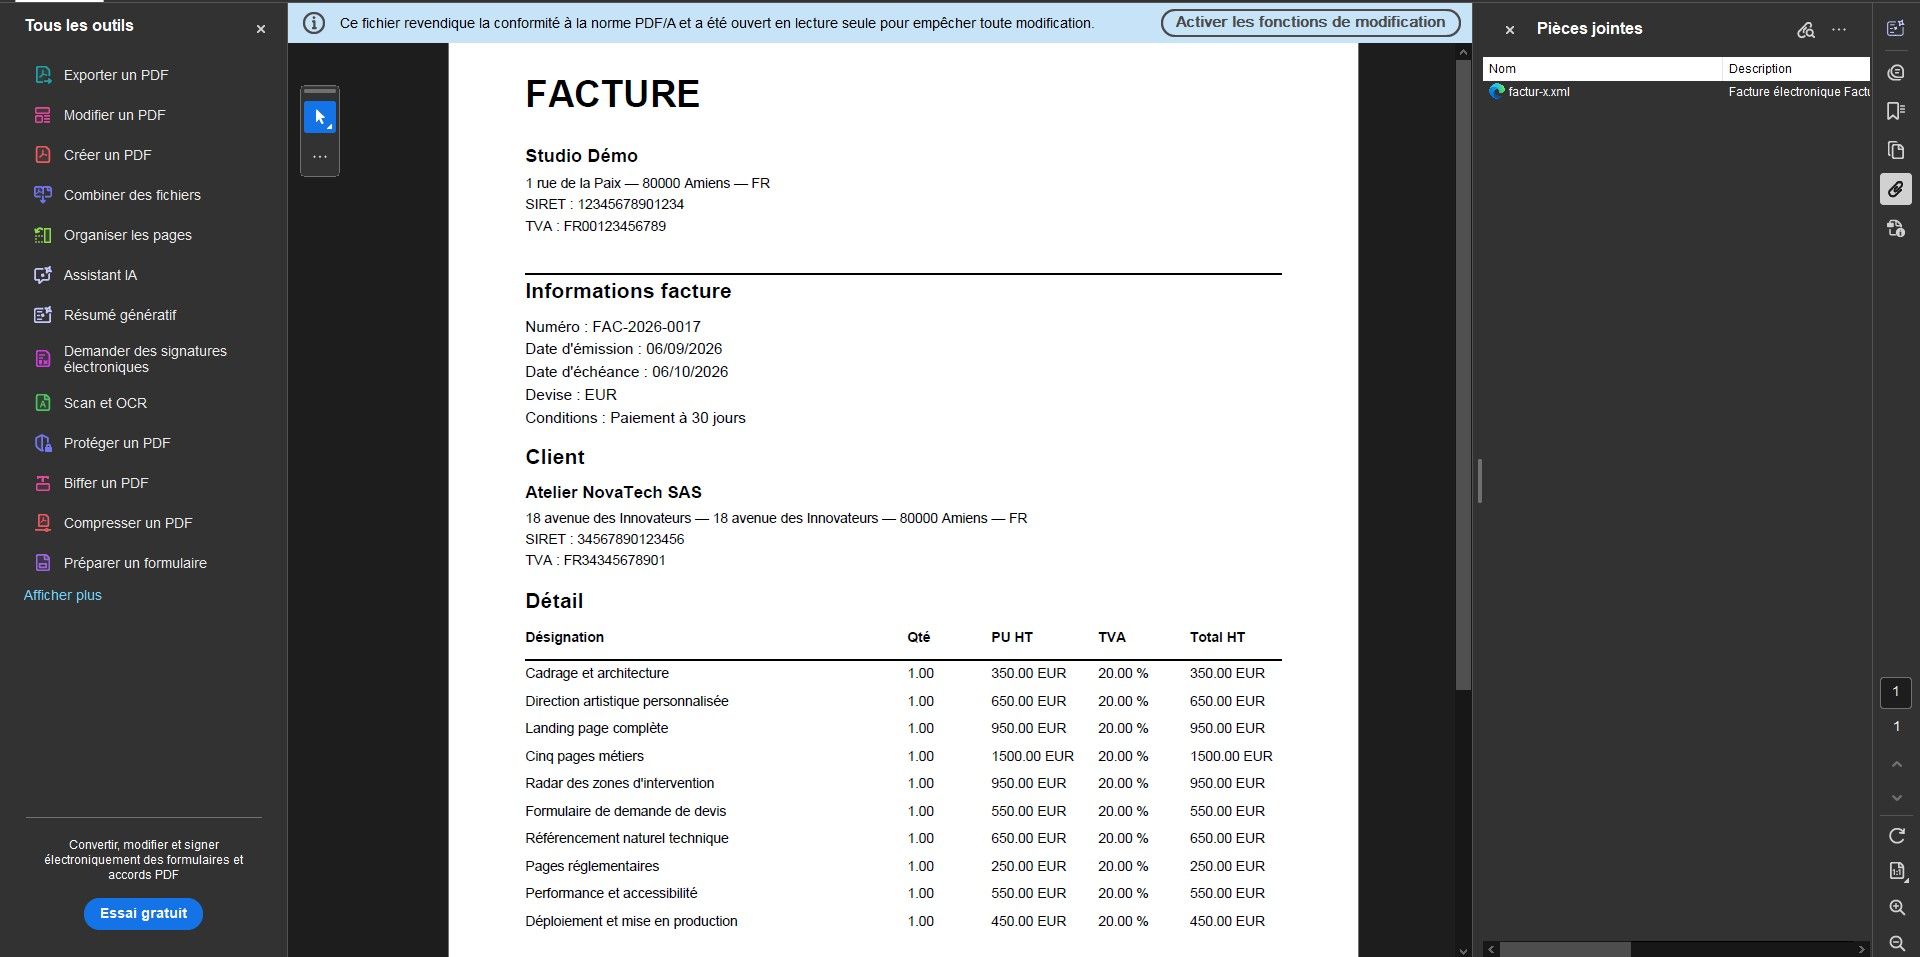Zoom in on the document
The image size is (1920, 957).
pyautogui.click(x=1897, y=907)
